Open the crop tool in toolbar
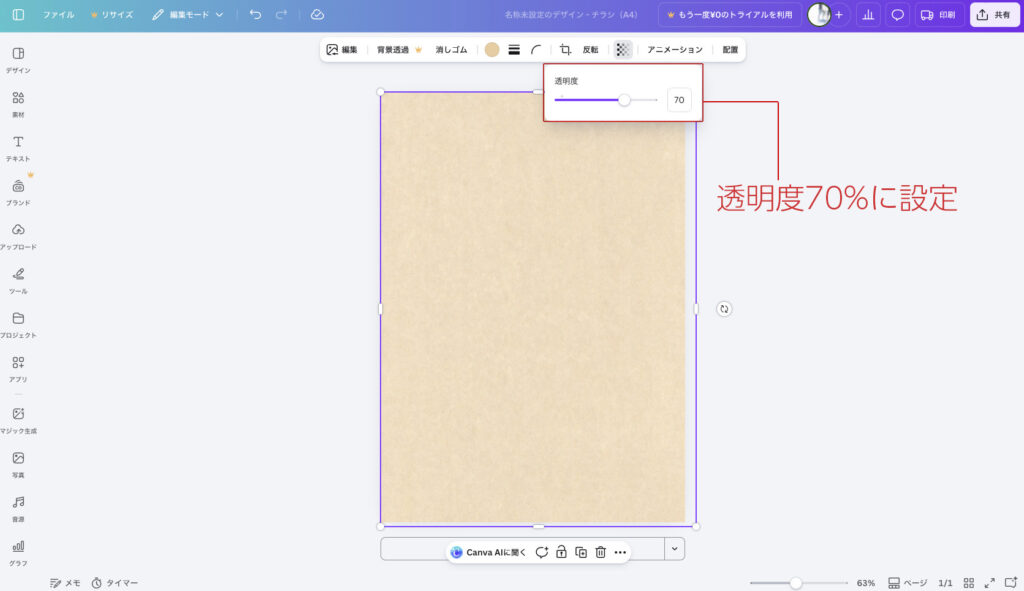Screen dimensions: 1024x591 (565, 49)
